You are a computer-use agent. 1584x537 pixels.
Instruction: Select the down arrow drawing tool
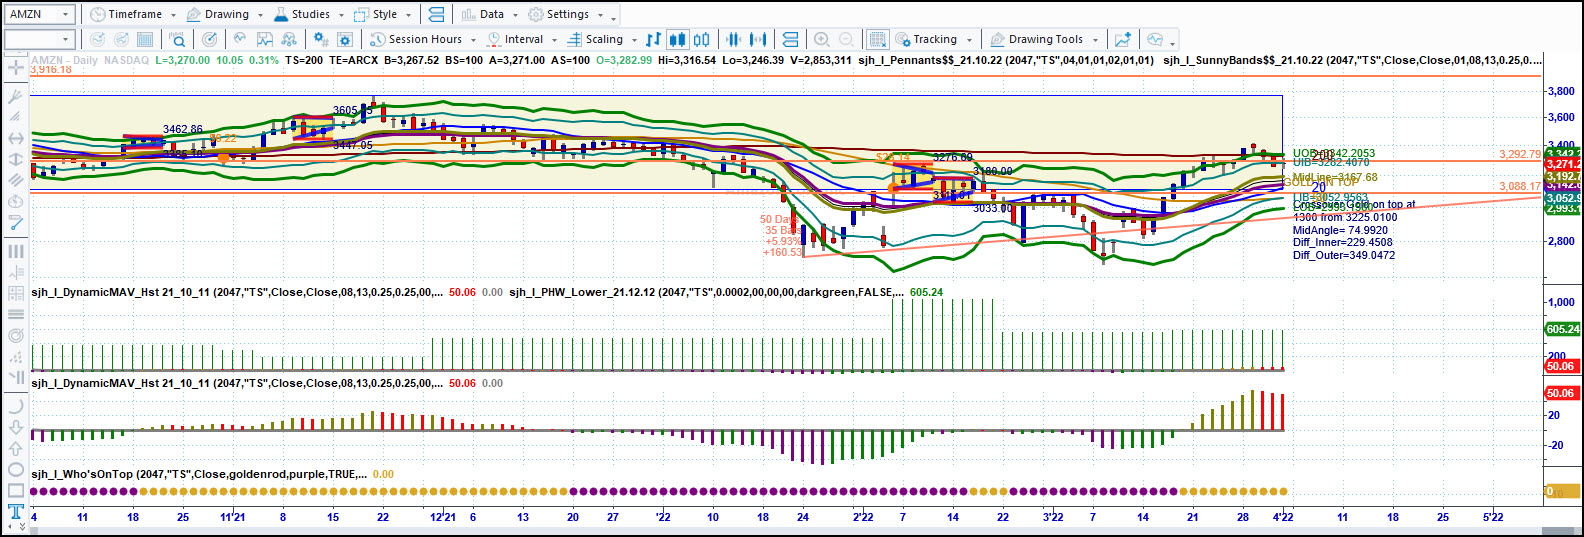(15, 427)
